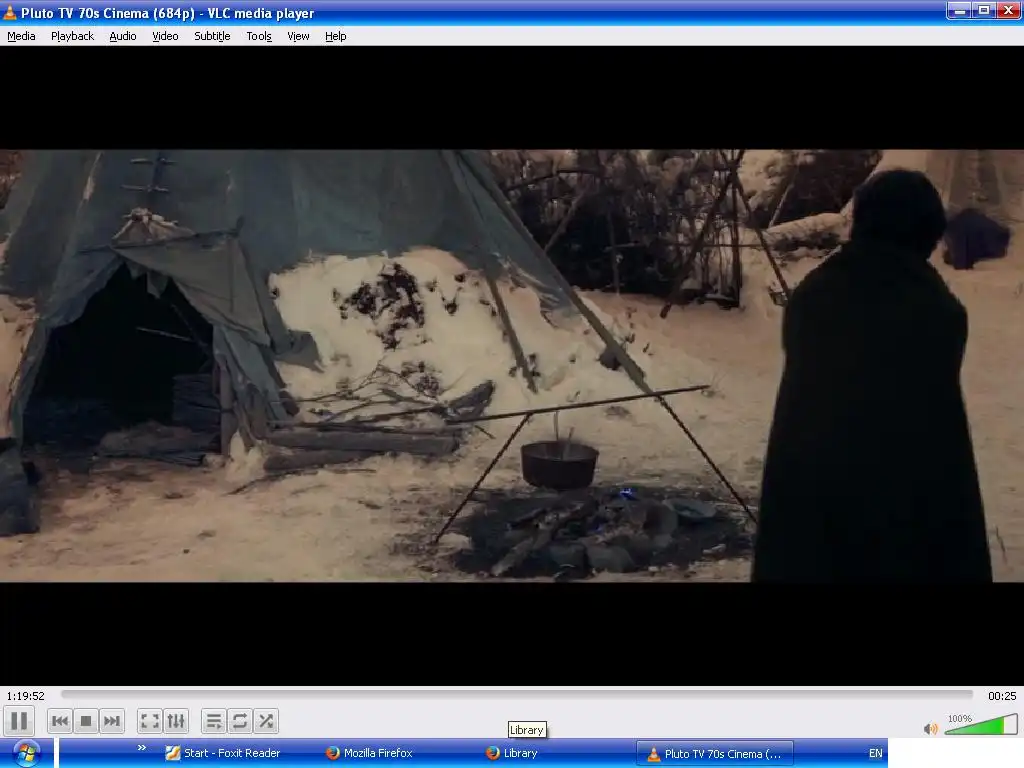Expand the quick launch chevron on taskbar
The image size is (1024, 768).
click(x=142, y=747)
